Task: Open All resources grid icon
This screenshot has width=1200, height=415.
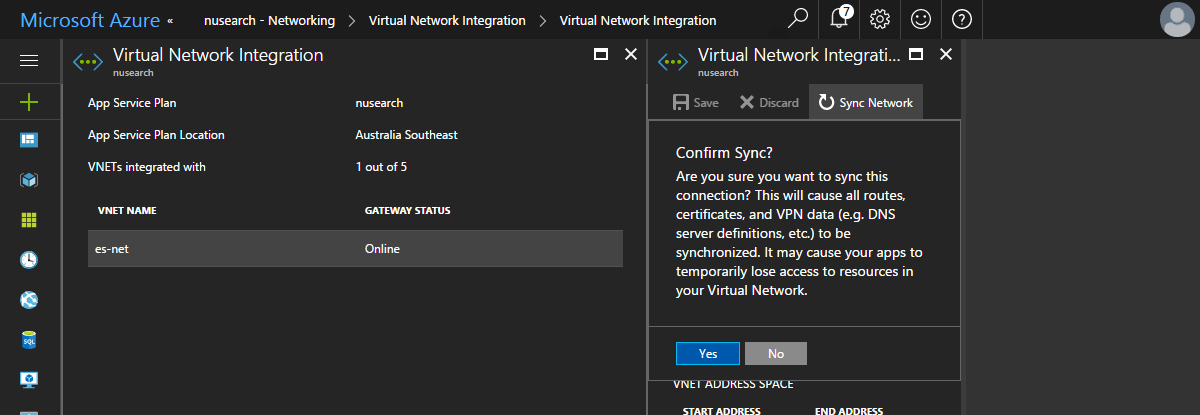Action: coord(29,220)
